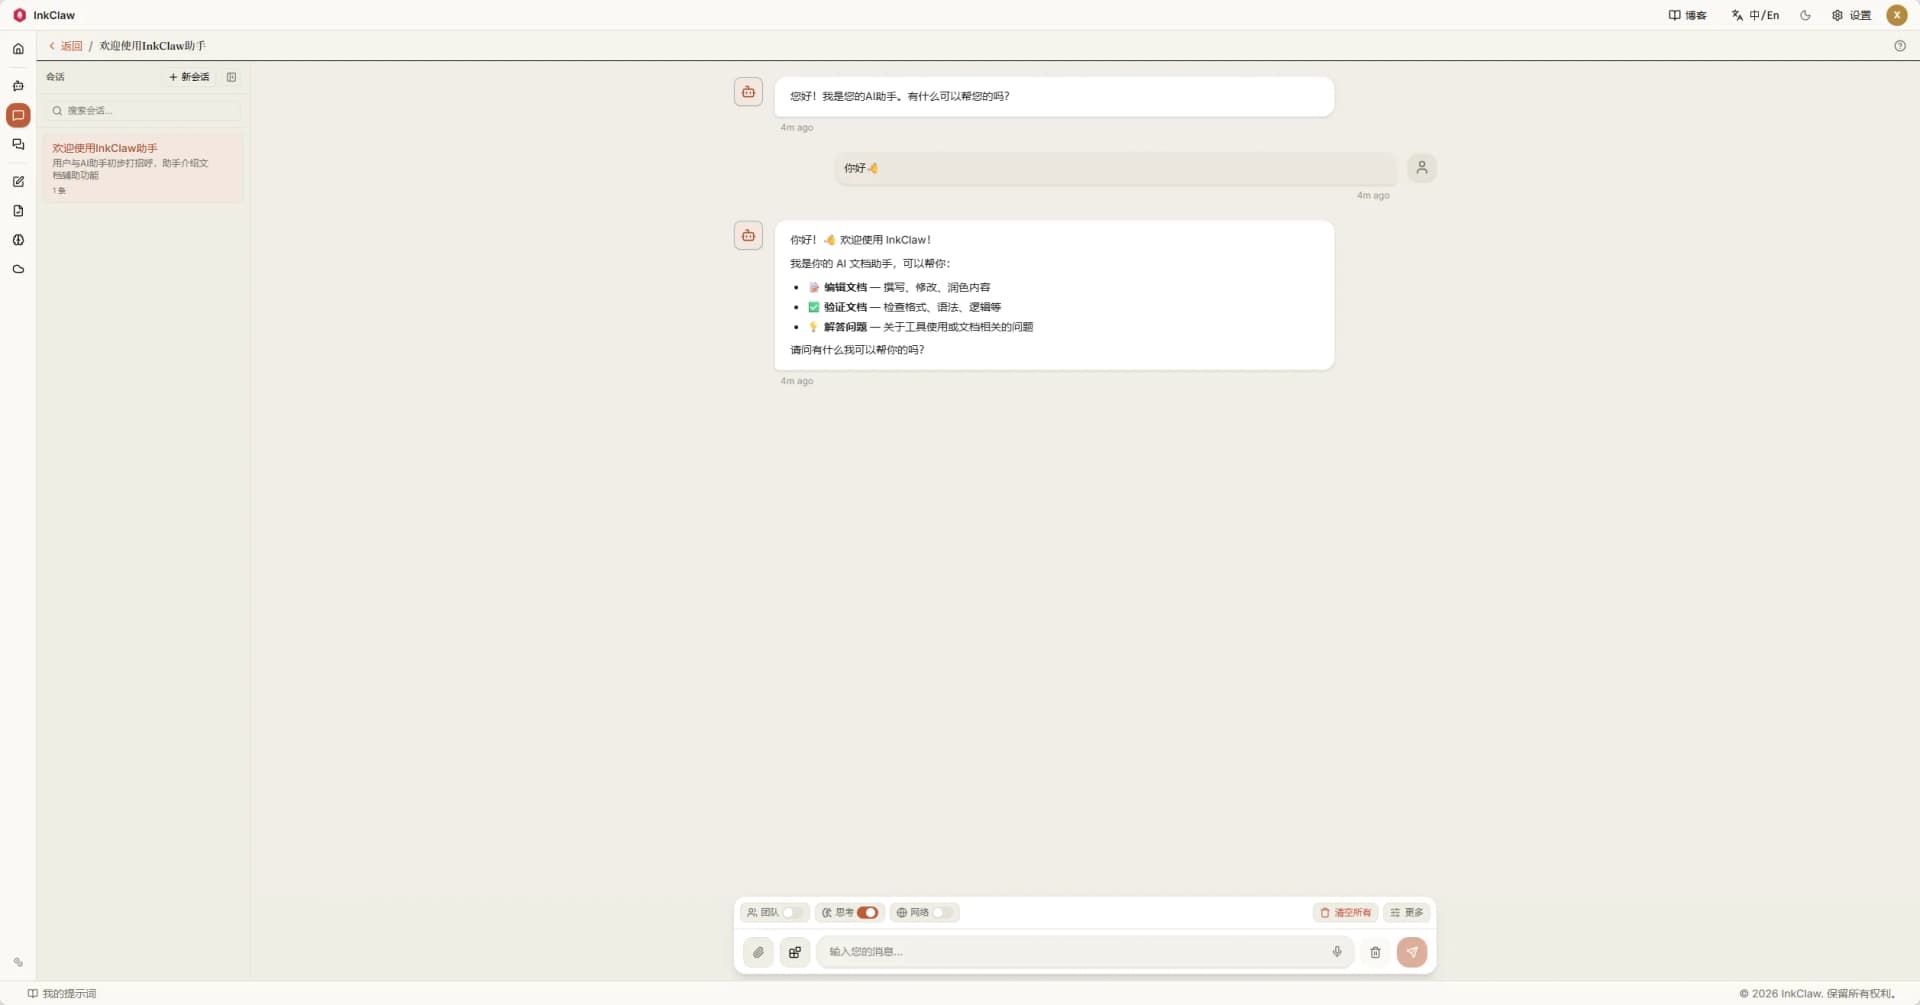This screenshot has height=1005, width=1920.
Task: Click the 解答问题 bullet line
Action: click(x=921, y=327)
